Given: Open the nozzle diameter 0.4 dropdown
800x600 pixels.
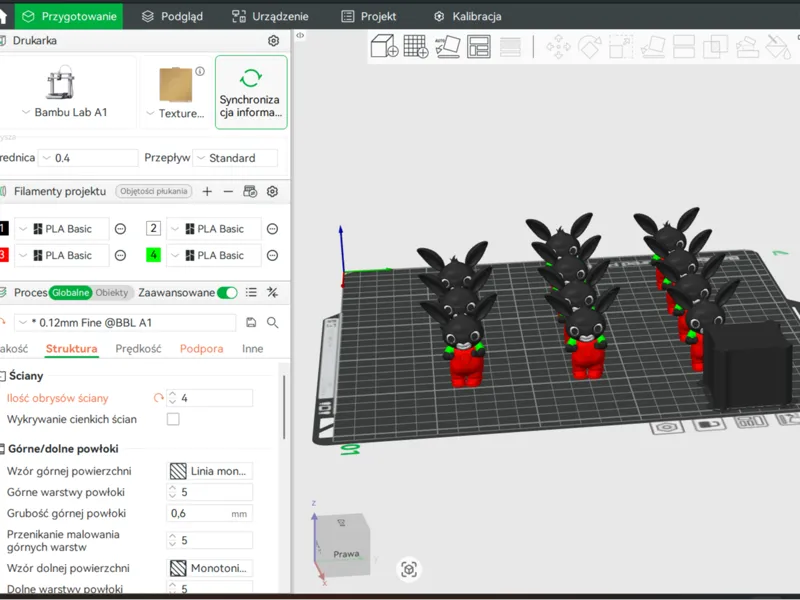Looking at the screenshot, I should pyautogui.click(x=89, y=158).
